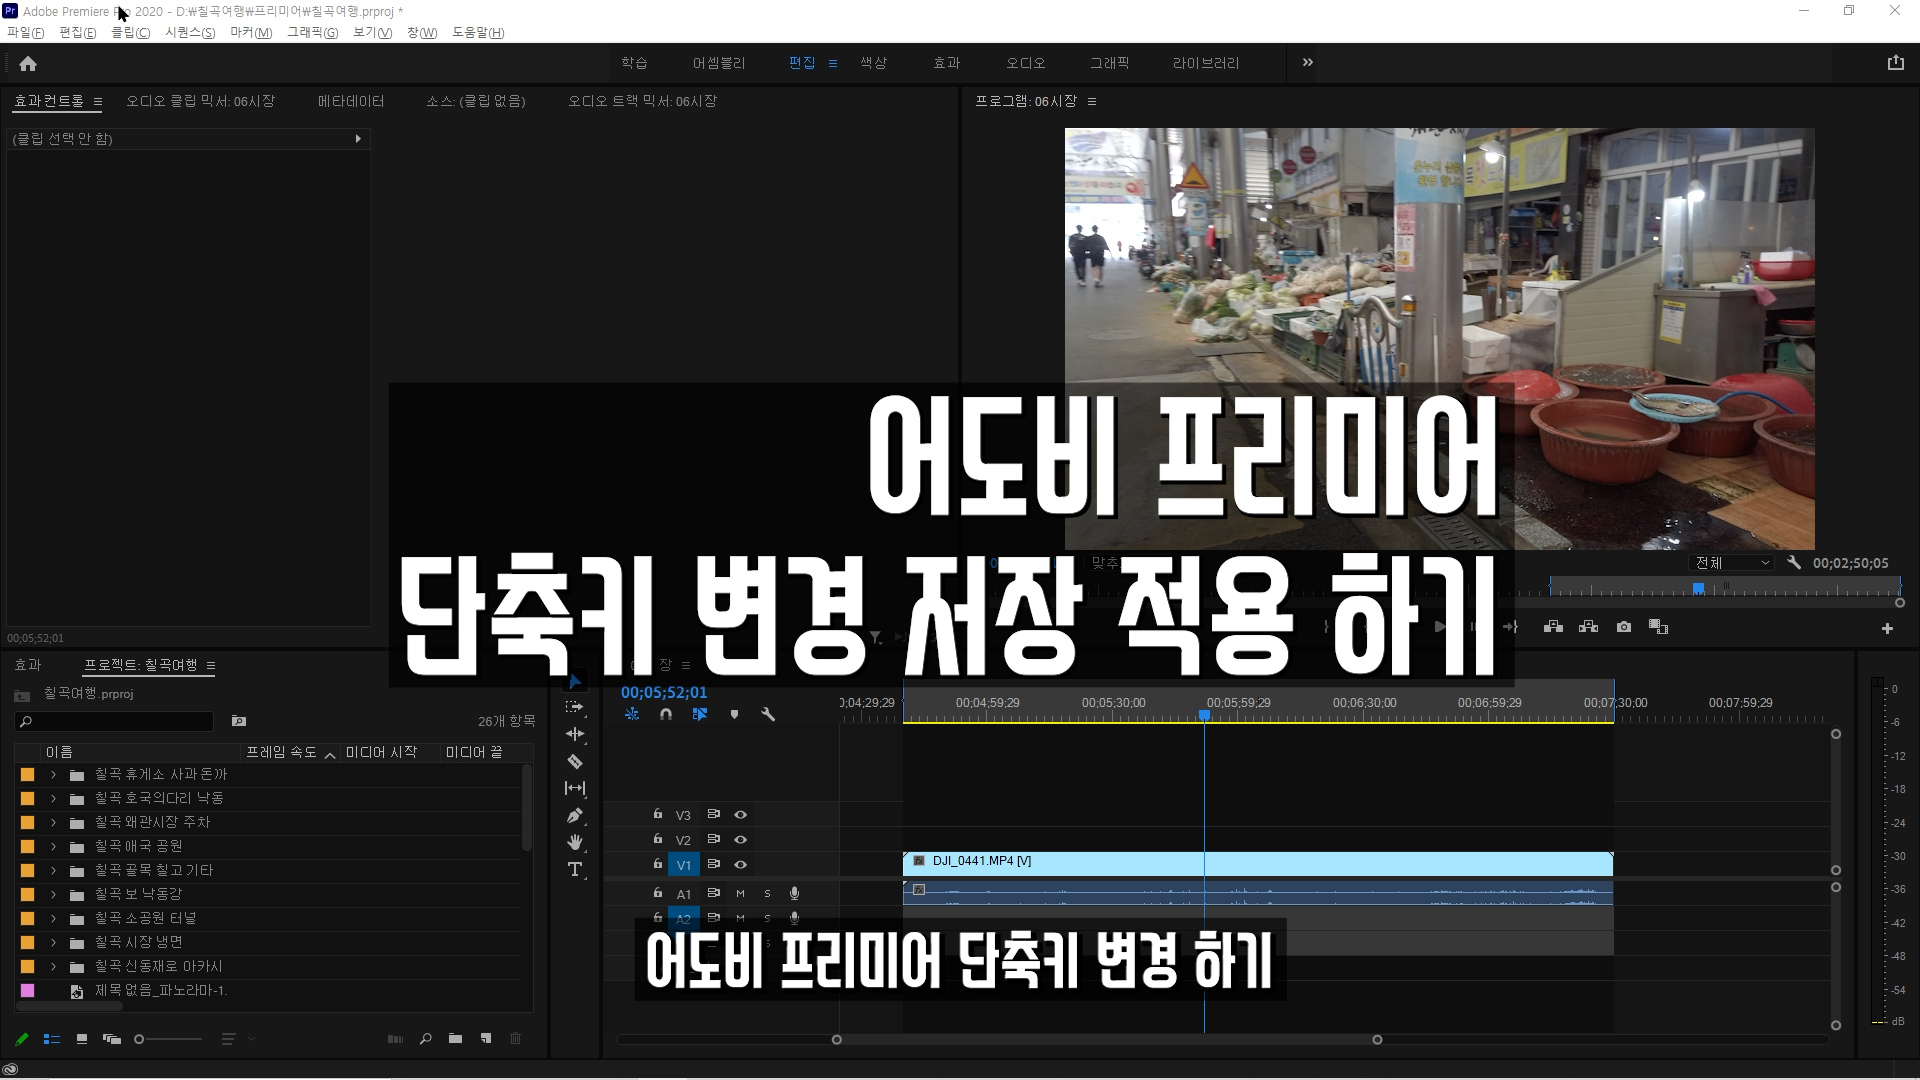The height and width of the screenshot is (1080, 1920).
Task: Expand the workspace overflow chevron
Action: pyautogui.click(x=1307, y=63)
